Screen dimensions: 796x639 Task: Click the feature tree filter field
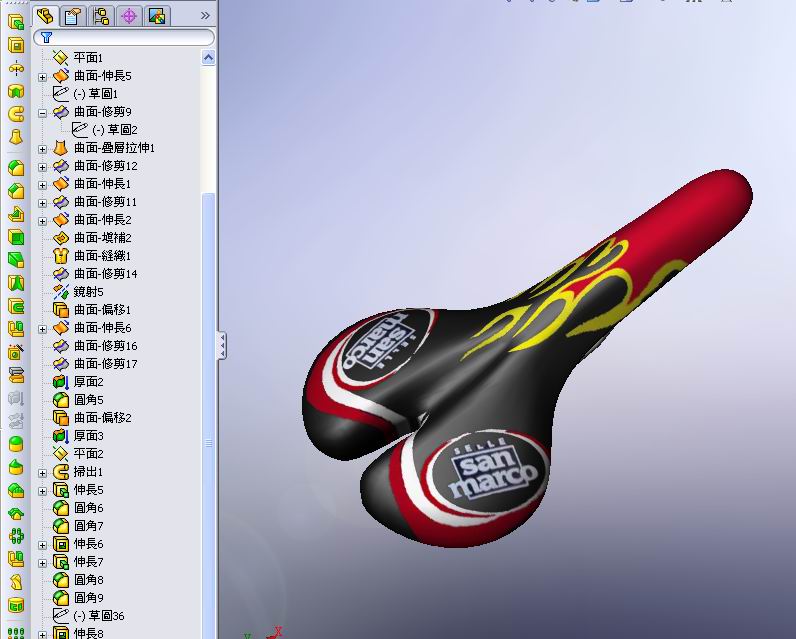(x=124, y=38)
